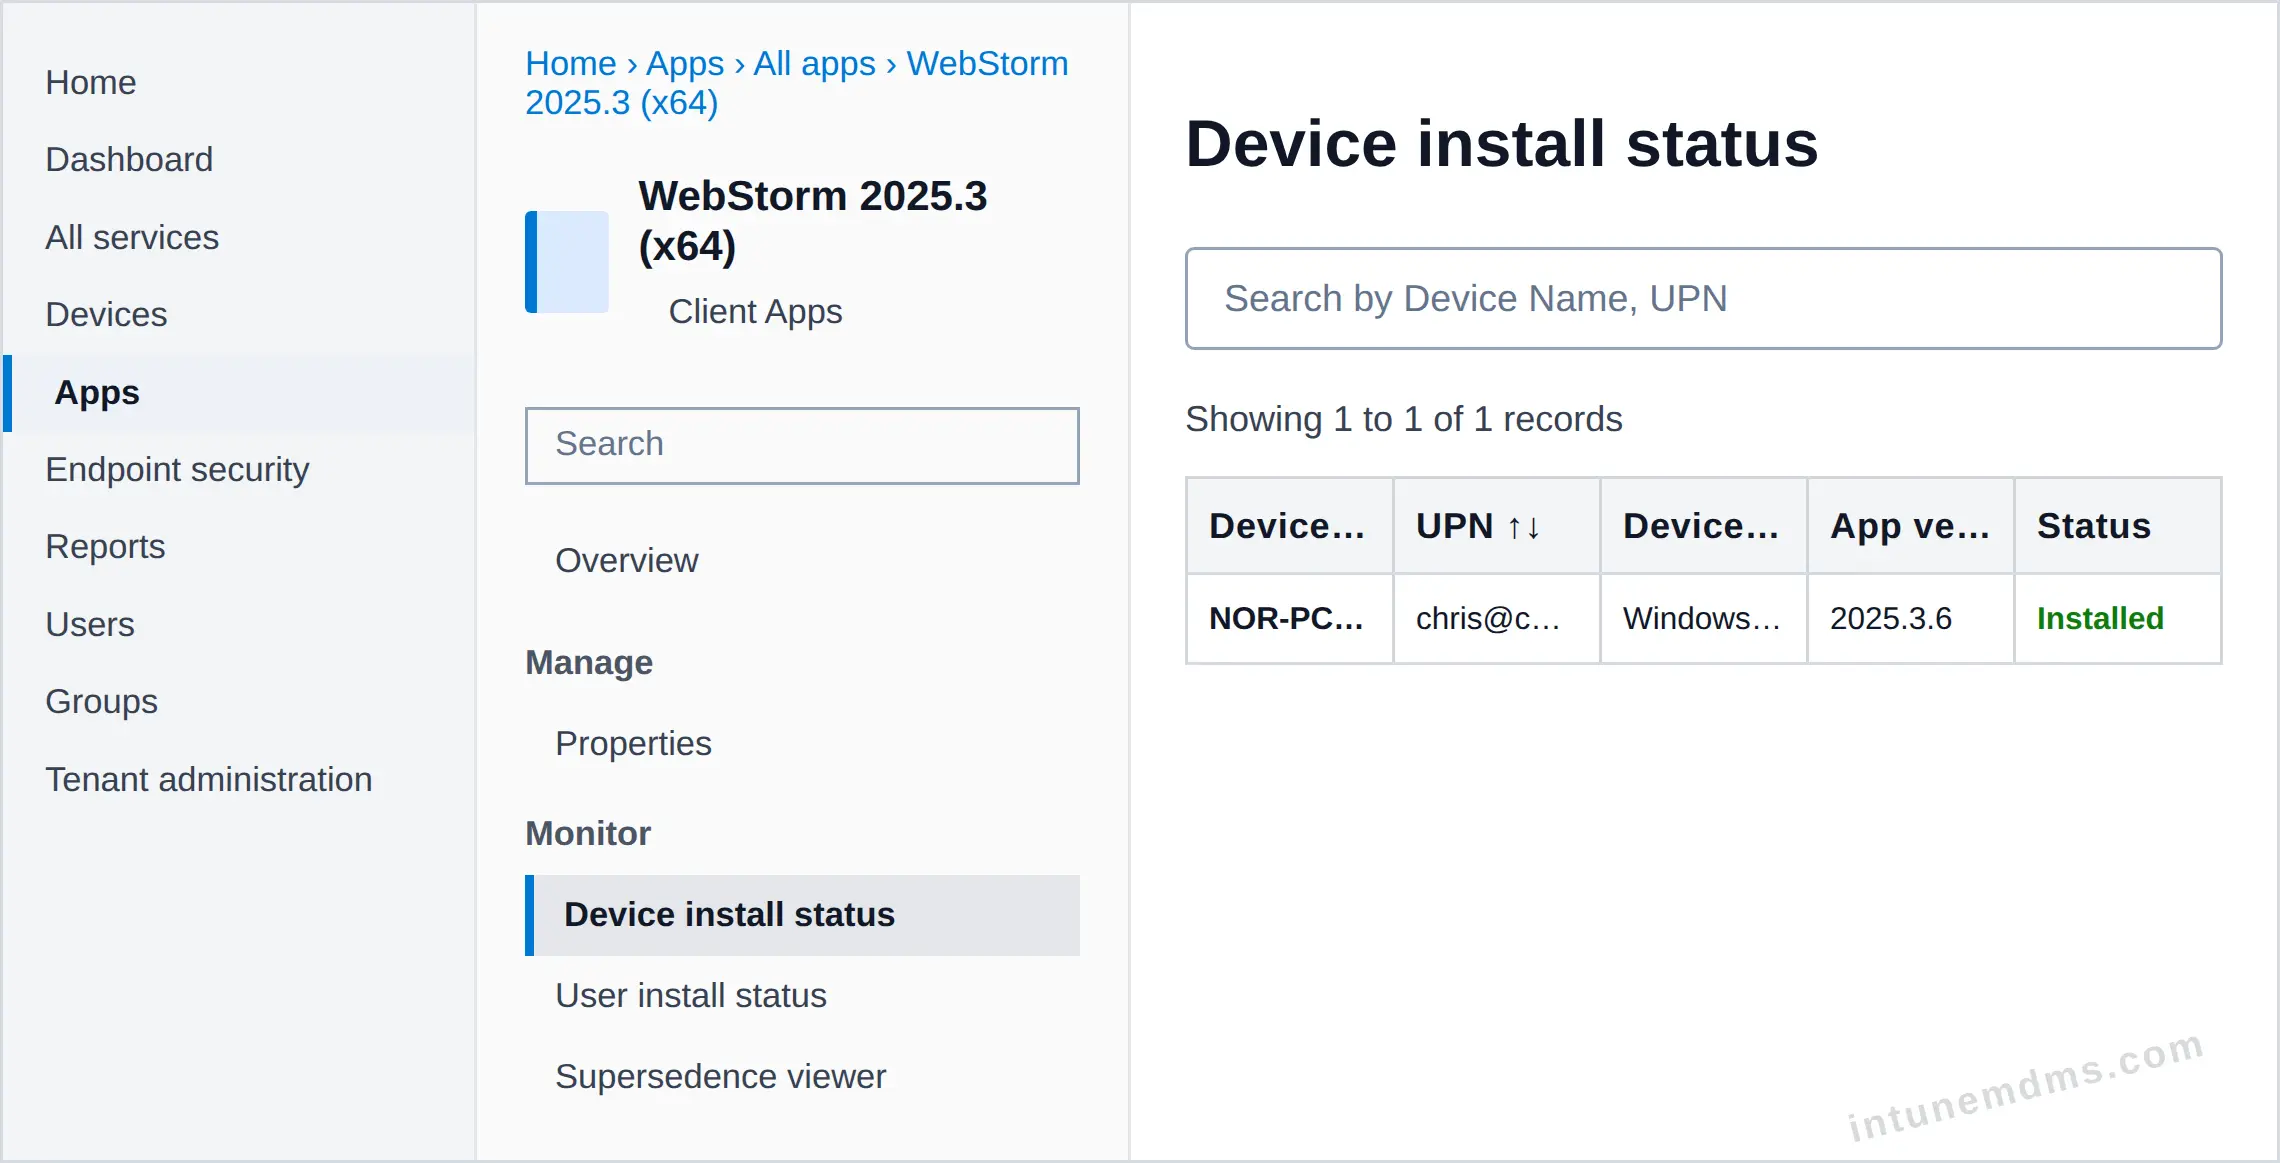This screenshot has height=1163, width=2280.
Task: Click the Apps breadcrumb link
Action: pos(685,63)
